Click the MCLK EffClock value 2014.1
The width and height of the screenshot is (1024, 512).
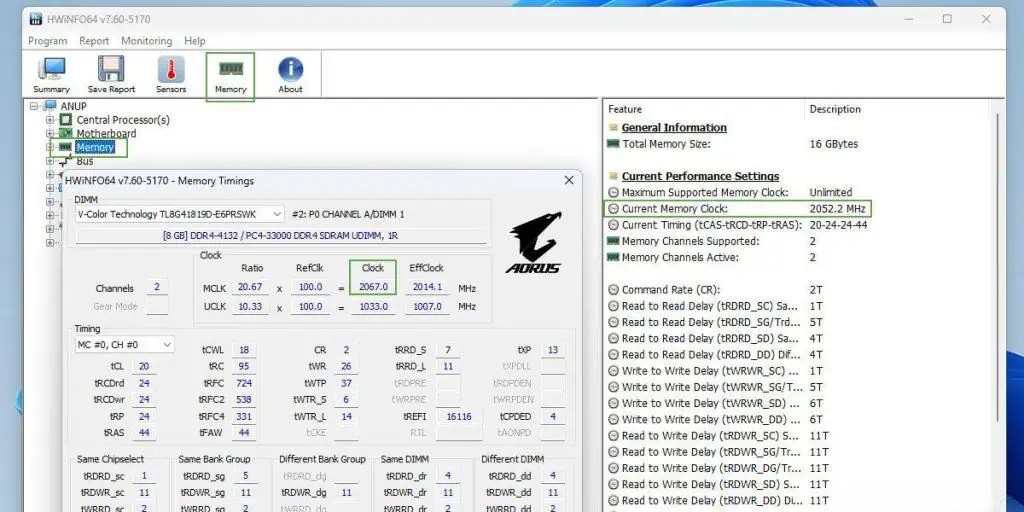pos(427,287)
